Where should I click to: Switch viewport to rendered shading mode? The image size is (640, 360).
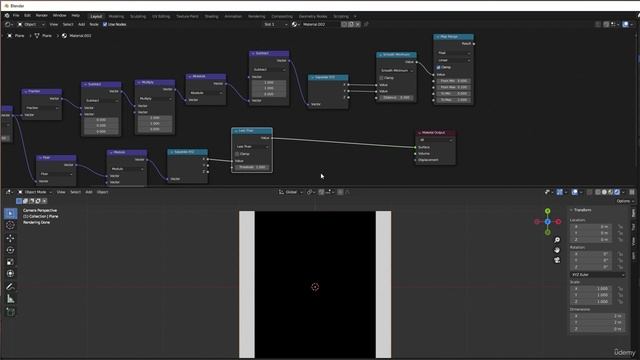(x=617, y=192)
